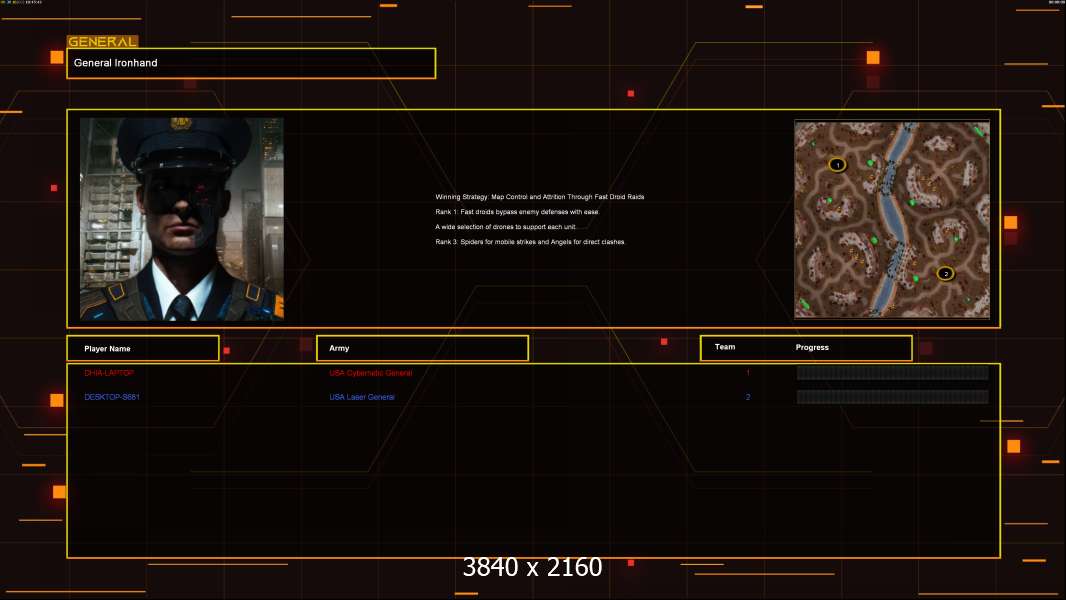
Task: Click the Rank 3 Spiders and Angels line
Action: [530, 241]
